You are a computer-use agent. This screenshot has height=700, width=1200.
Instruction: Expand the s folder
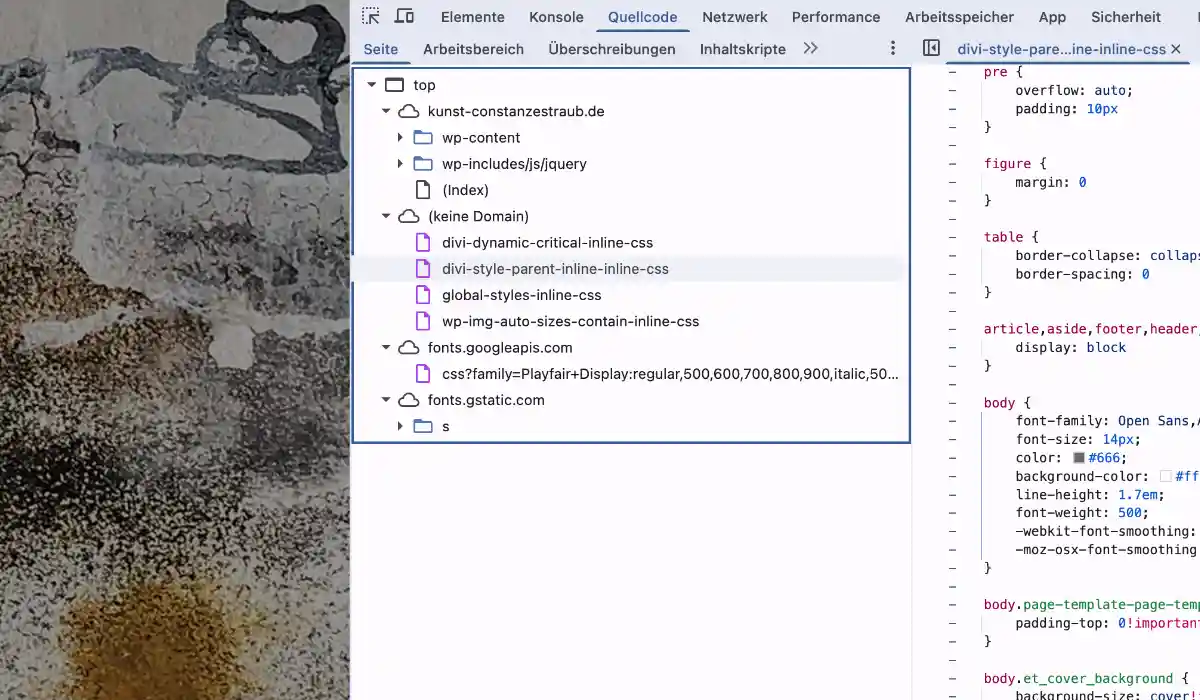pyautogui.click(x=400, y=426)
